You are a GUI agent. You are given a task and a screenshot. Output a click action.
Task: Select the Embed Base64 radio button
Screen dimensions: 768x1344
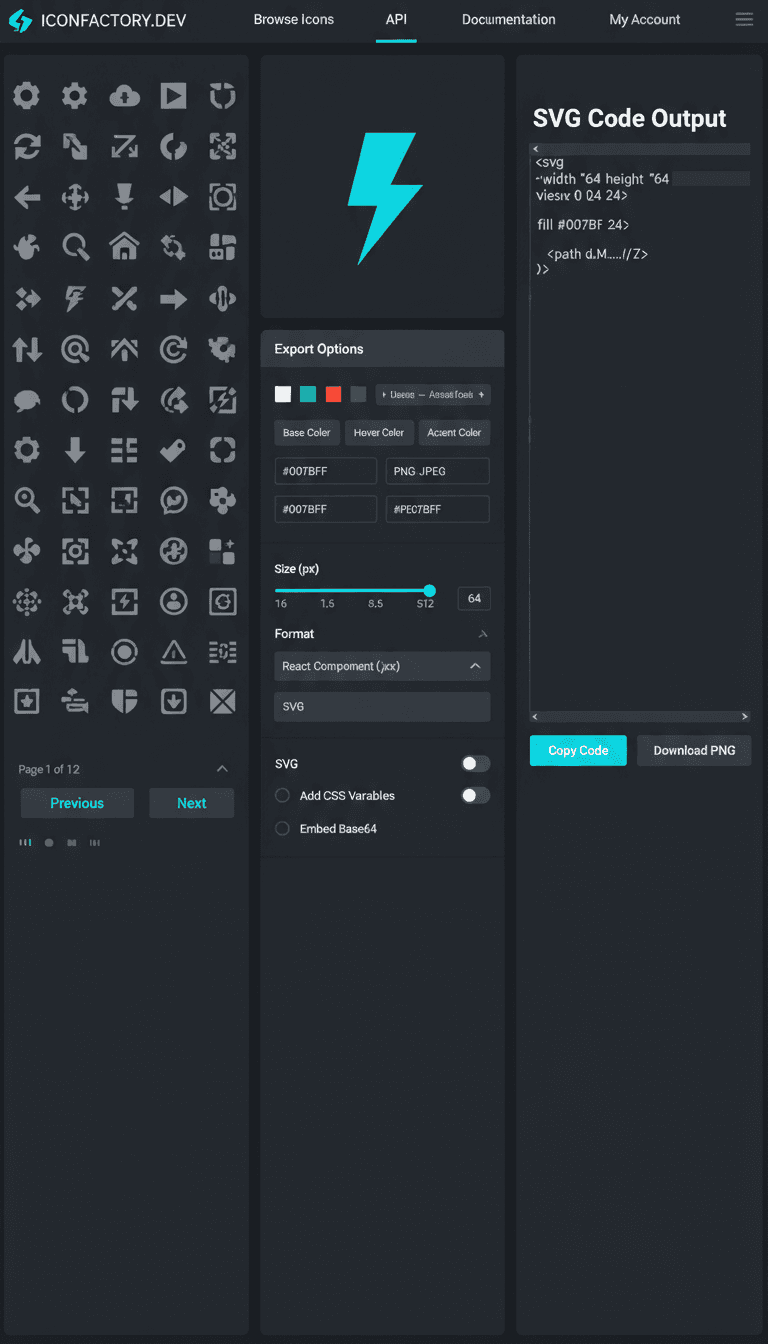[283, 829]
